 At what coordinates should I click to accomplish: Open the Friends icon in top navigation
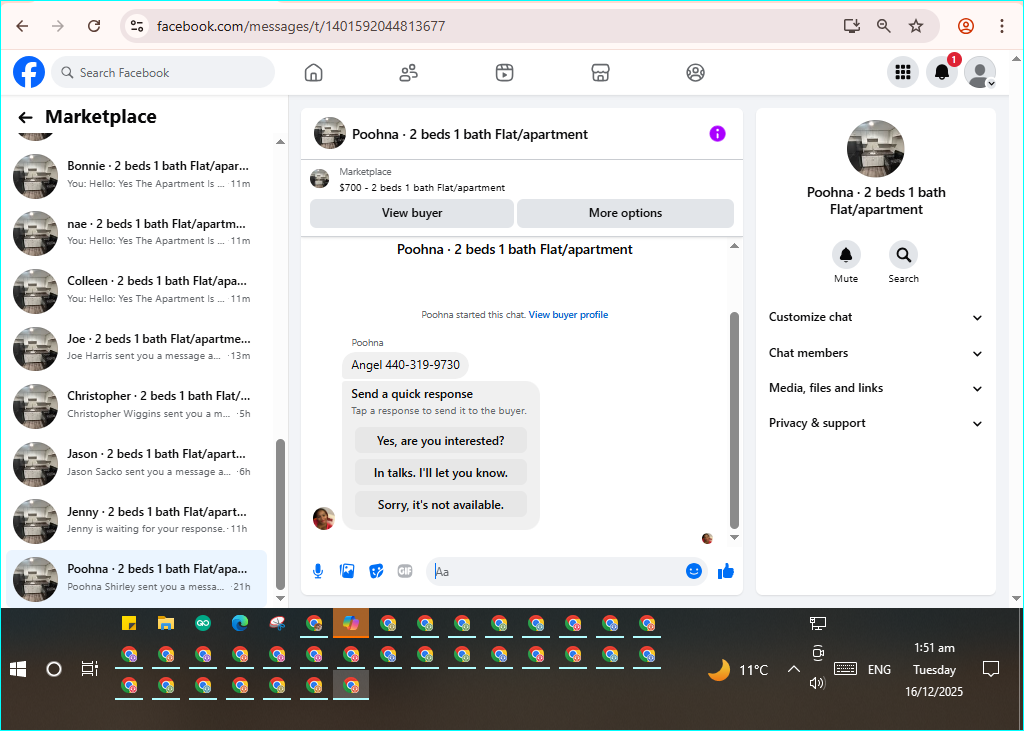click(x=409, y=73)
